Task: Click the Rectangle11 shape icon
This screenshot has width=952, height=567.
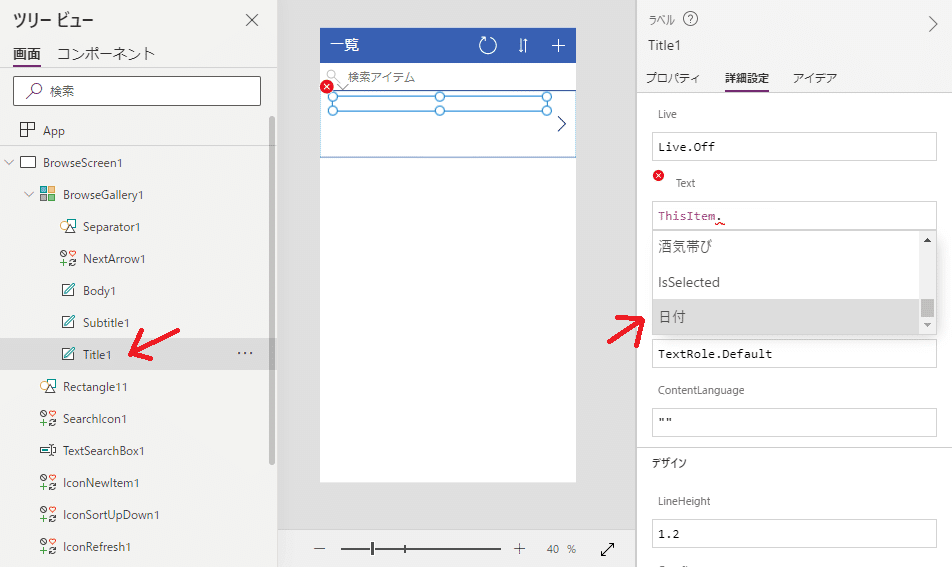Action: pos(48,387)
